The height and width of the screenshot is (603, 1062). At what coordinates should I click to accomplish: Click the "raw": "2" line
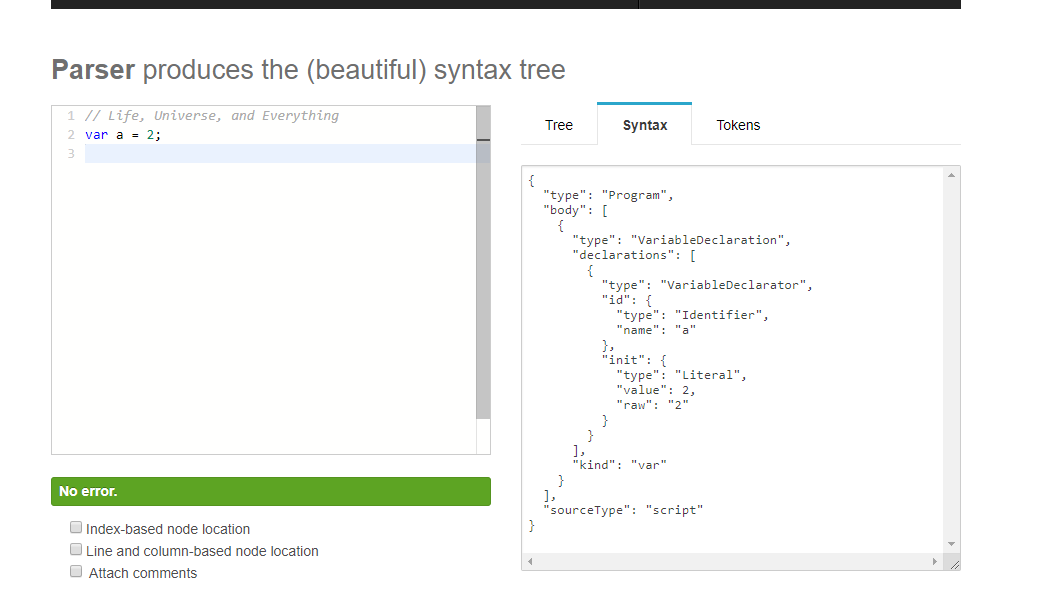coord(652,404)
